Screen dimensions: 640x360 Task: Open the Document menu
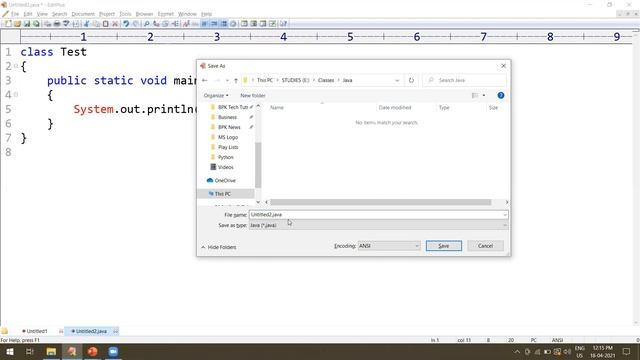[x=83, y=14]
